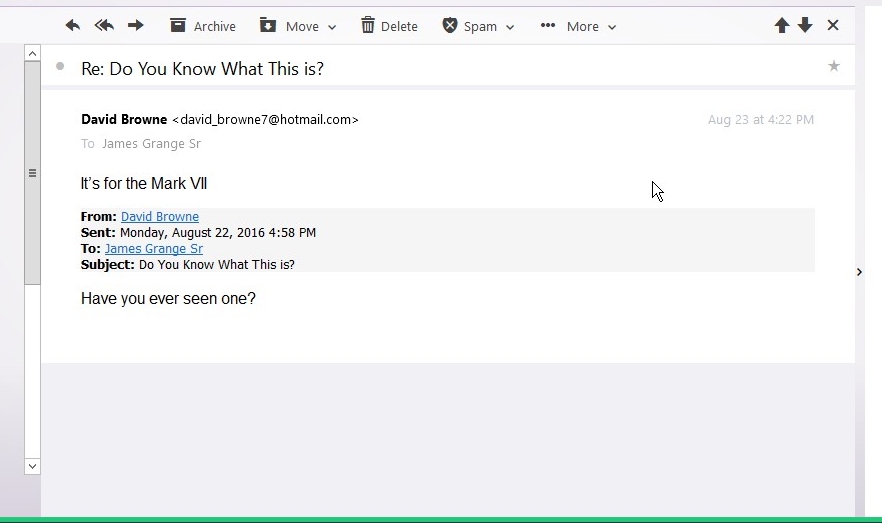Delete the message with trash icon
The width and height of the screenshot is (882, 523).
(389, 26)
